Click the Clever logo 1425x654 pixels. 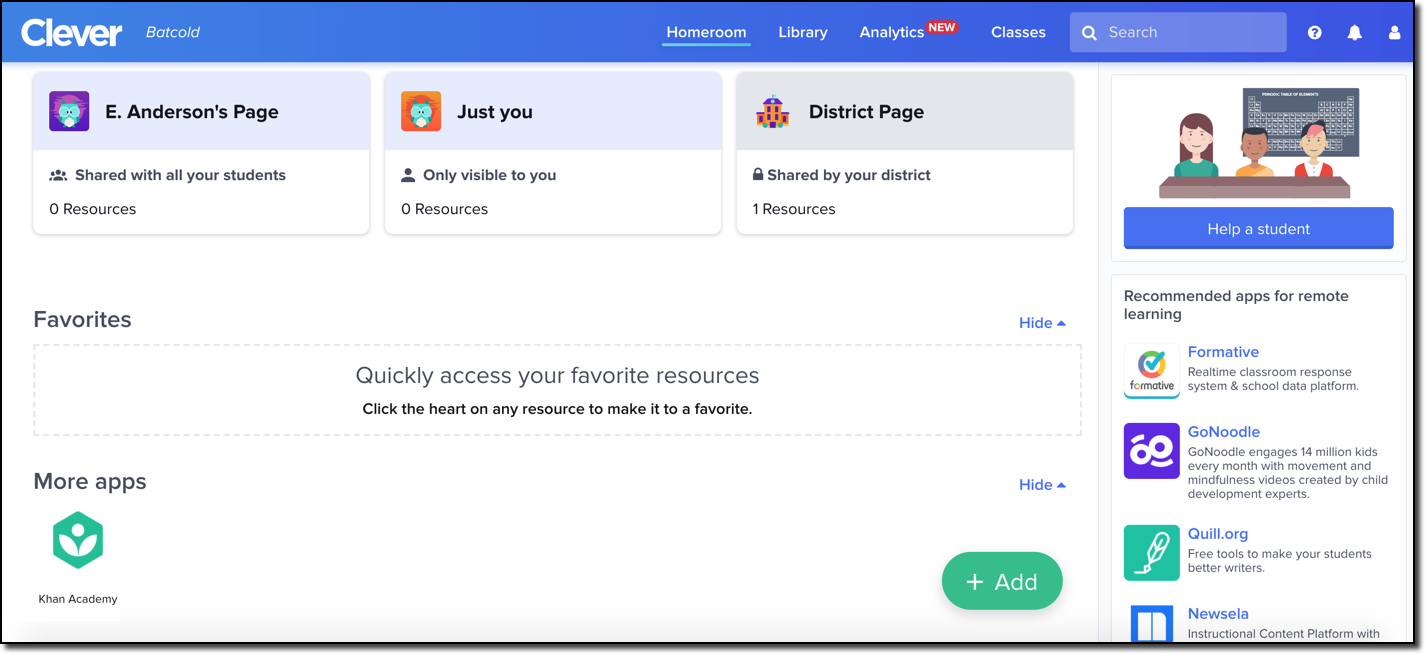click(71, 32)
